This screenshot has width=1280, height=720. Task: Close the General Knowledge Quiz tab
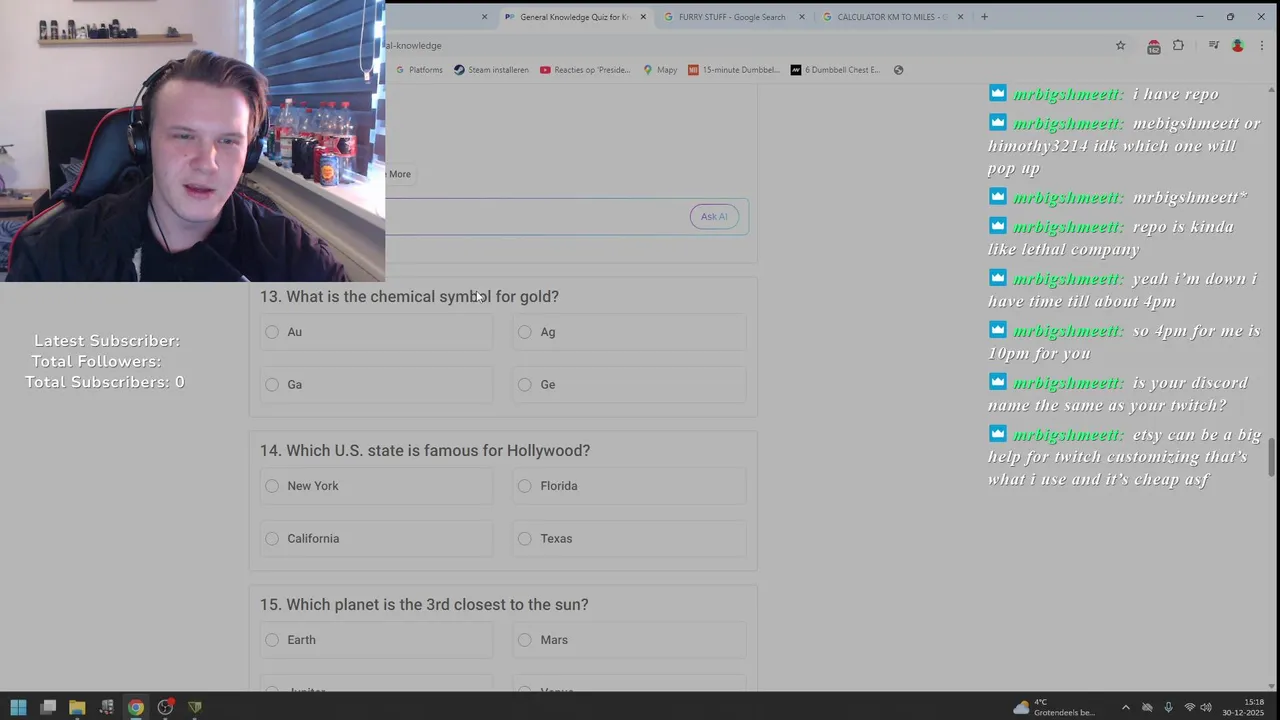pyautogui.click(x=643, y=17)
